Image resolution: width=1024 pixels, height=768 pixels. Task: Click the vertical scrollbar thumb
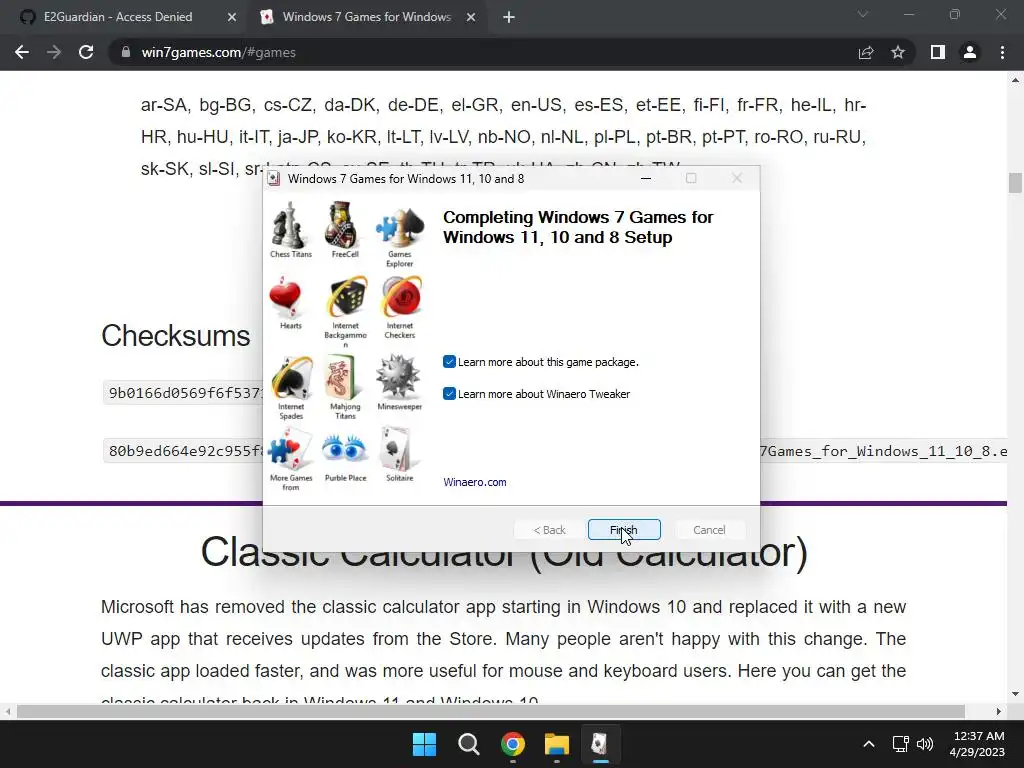coord(1015,182)
